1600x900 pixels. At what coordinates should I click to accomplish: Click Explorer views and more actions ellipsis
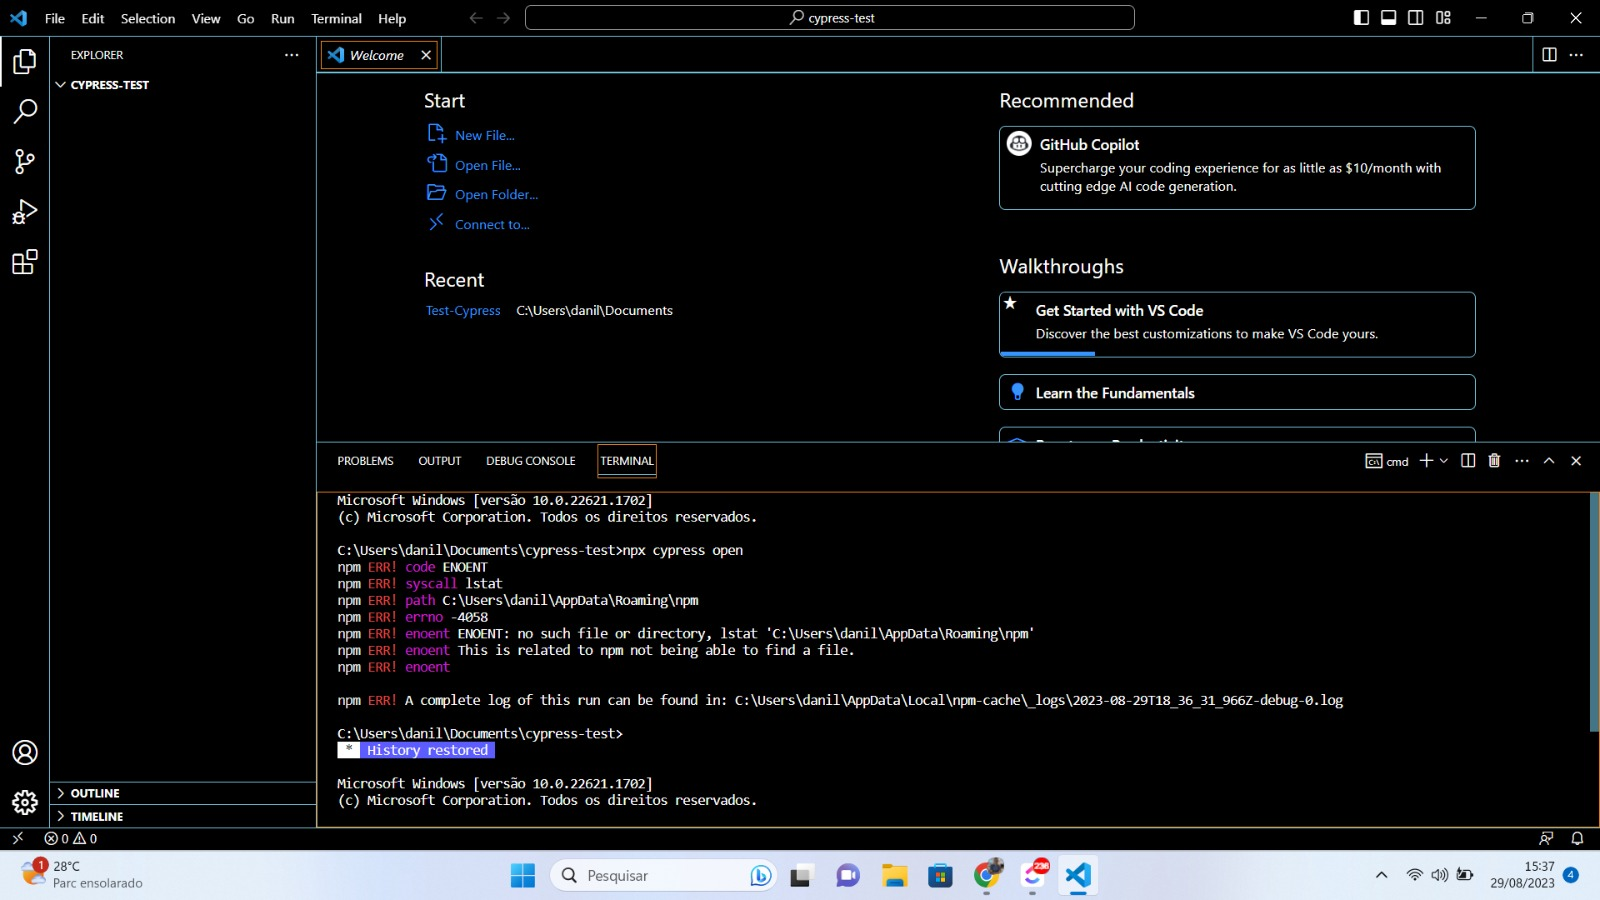point(291,55)
